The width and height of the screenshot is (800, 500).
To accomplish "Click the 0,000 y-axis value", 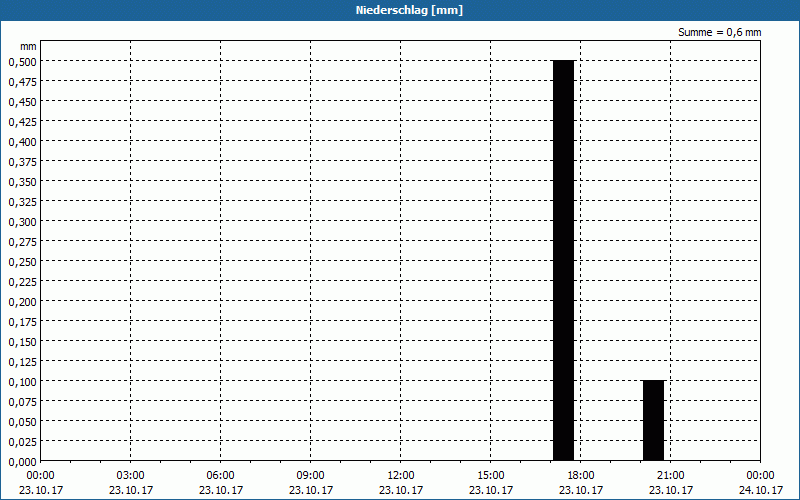I will coord(22,462).
